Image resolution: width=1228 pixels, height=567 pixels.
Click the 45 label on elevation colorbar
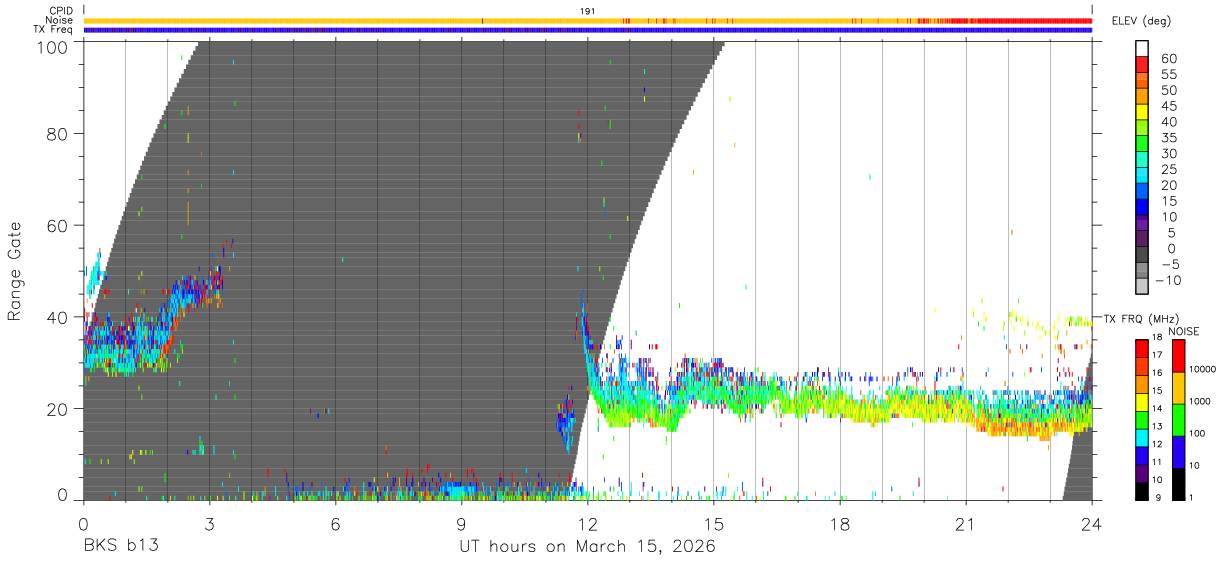[x=1167, y=106]
